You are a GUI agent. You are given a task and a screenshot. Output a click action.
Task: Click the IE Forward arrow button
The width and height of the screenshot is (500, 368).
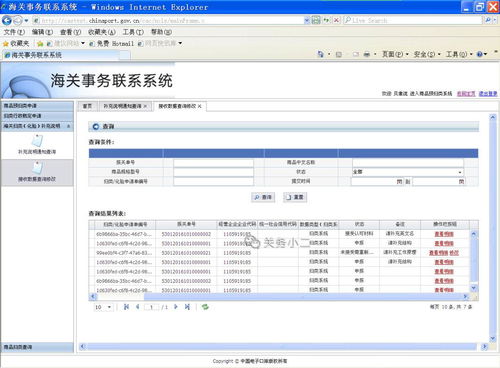[x=17, y=21]
